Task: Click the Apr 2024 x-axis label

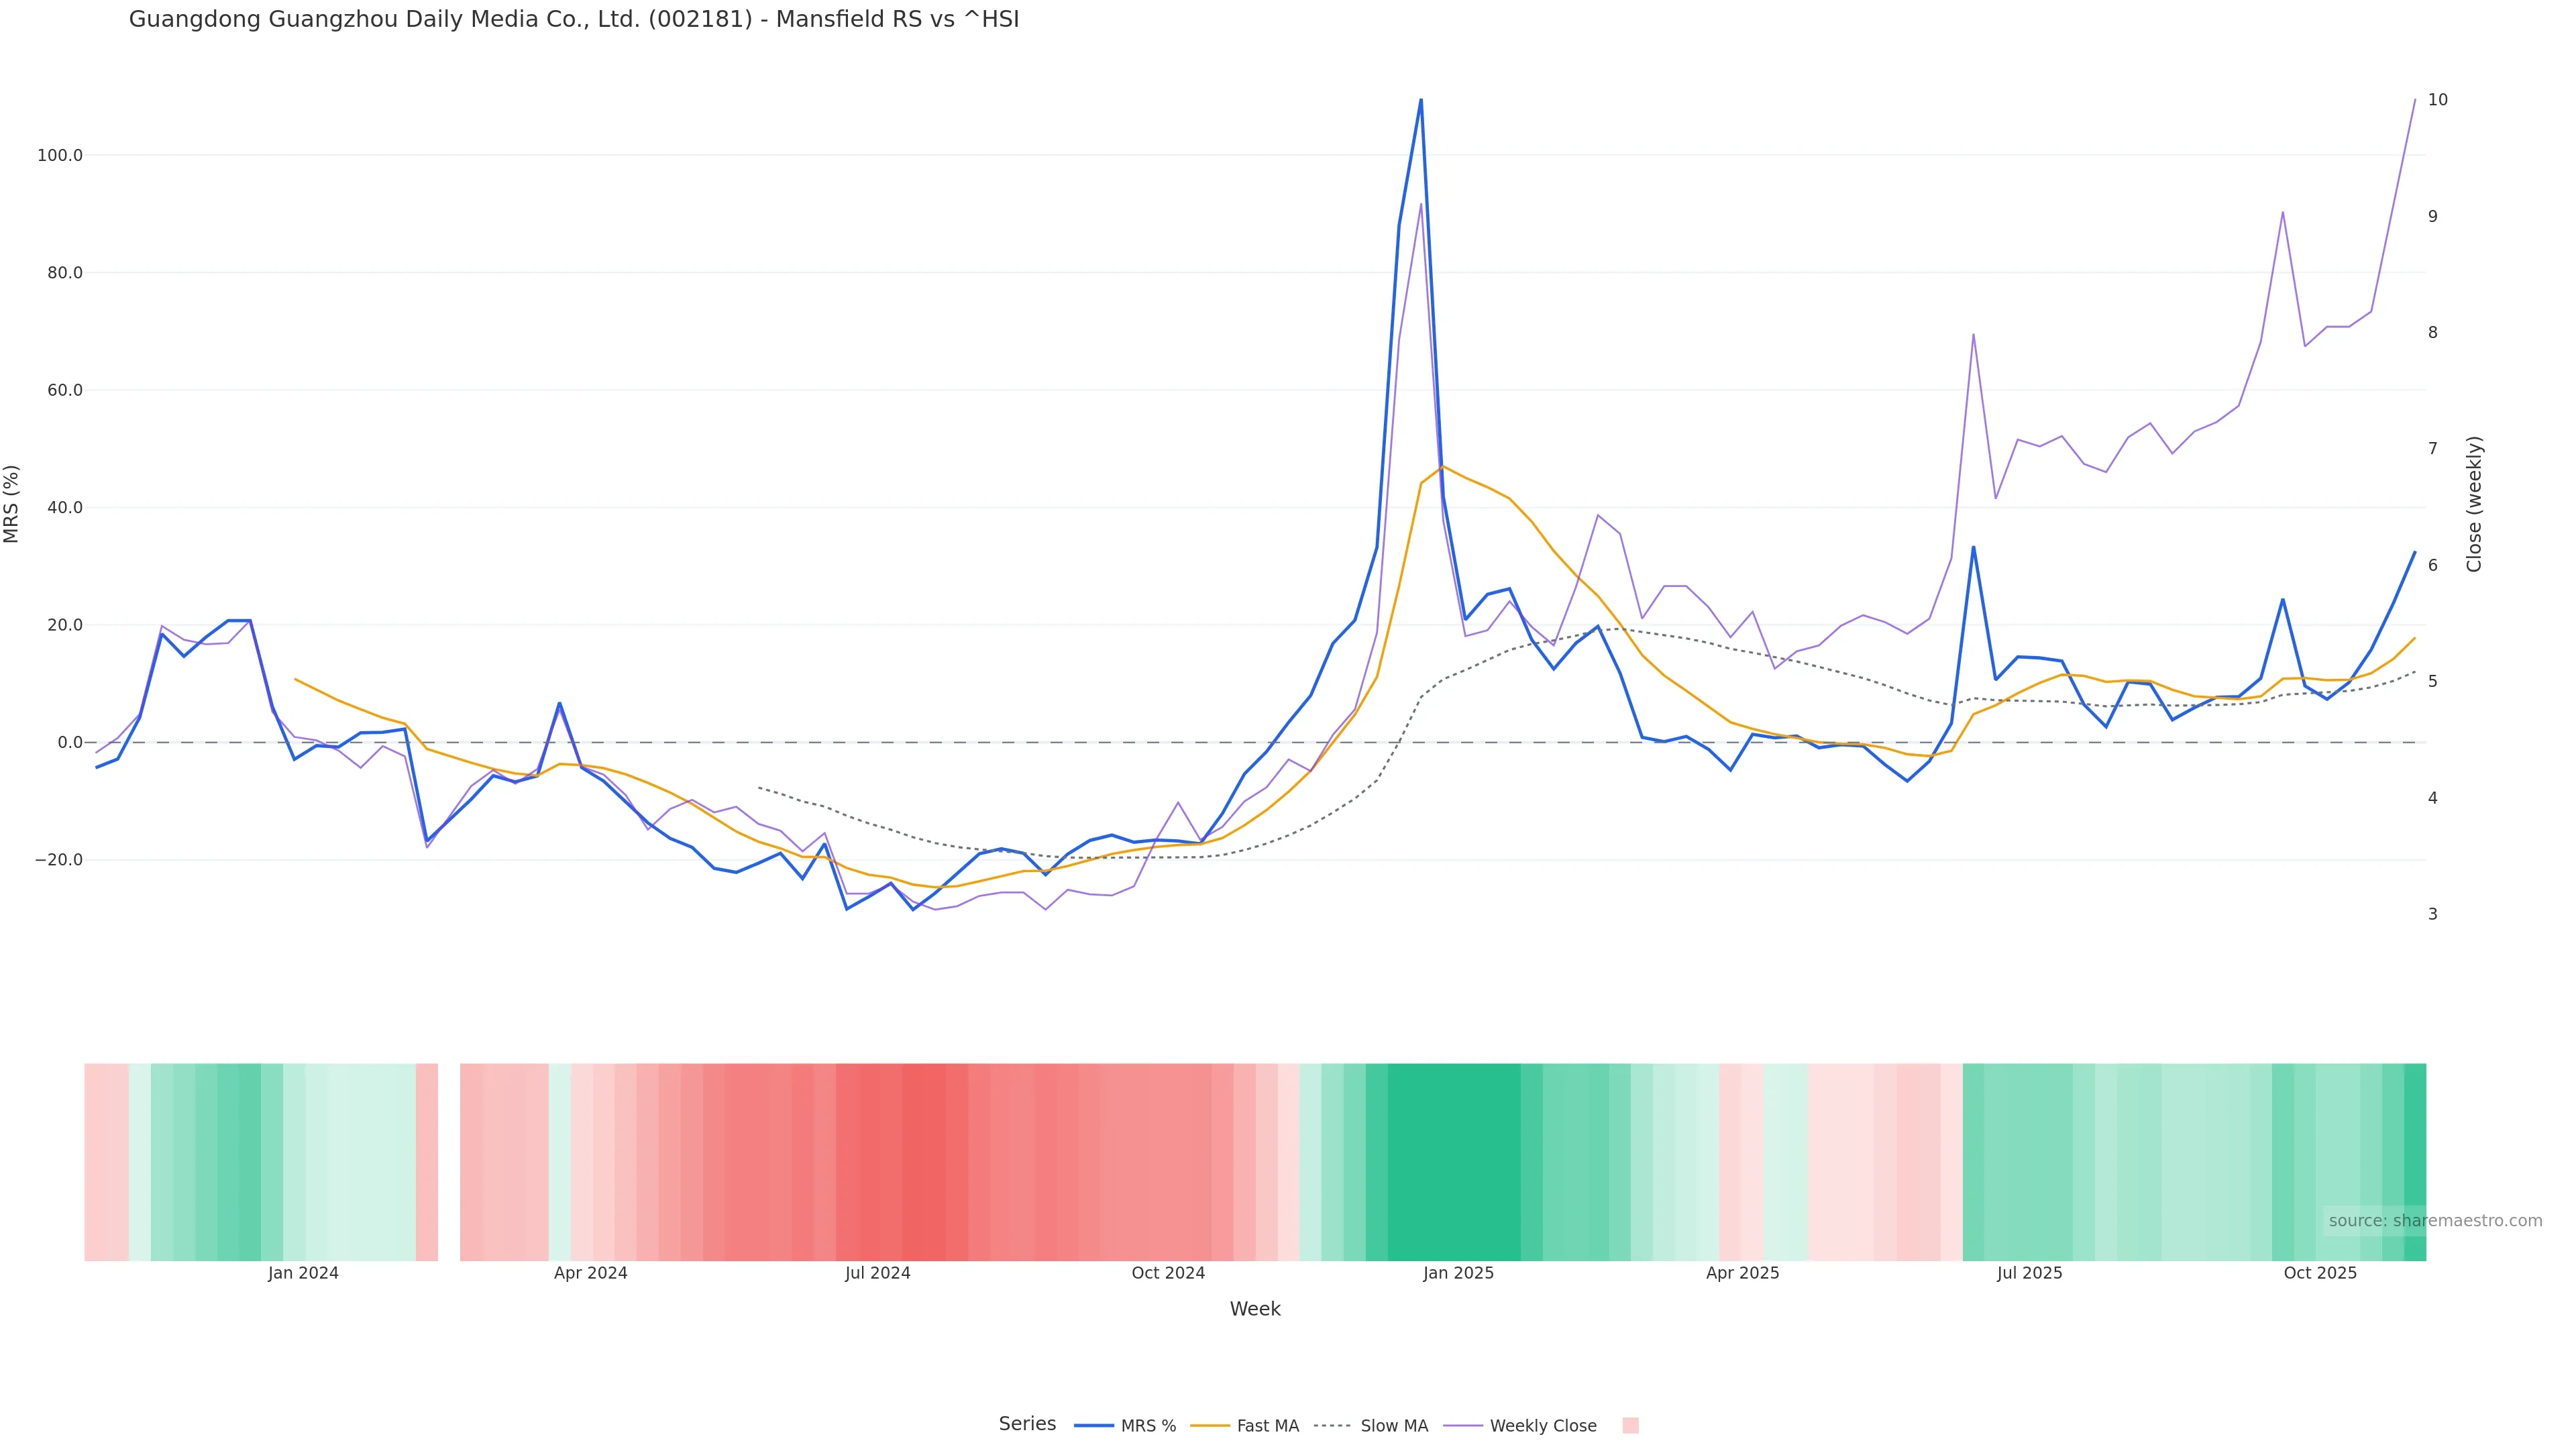Action: pyautogui.click(x=590, y=1273)
